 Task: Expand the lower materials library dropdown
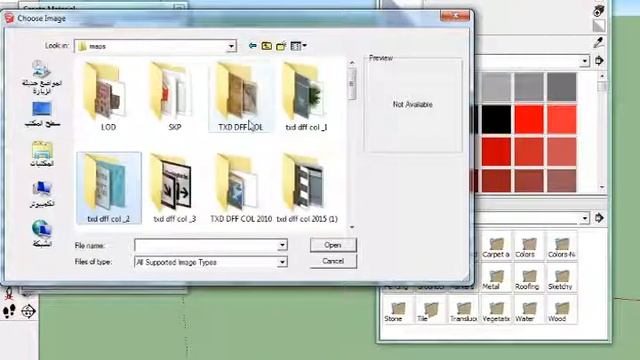click(585, 218)
